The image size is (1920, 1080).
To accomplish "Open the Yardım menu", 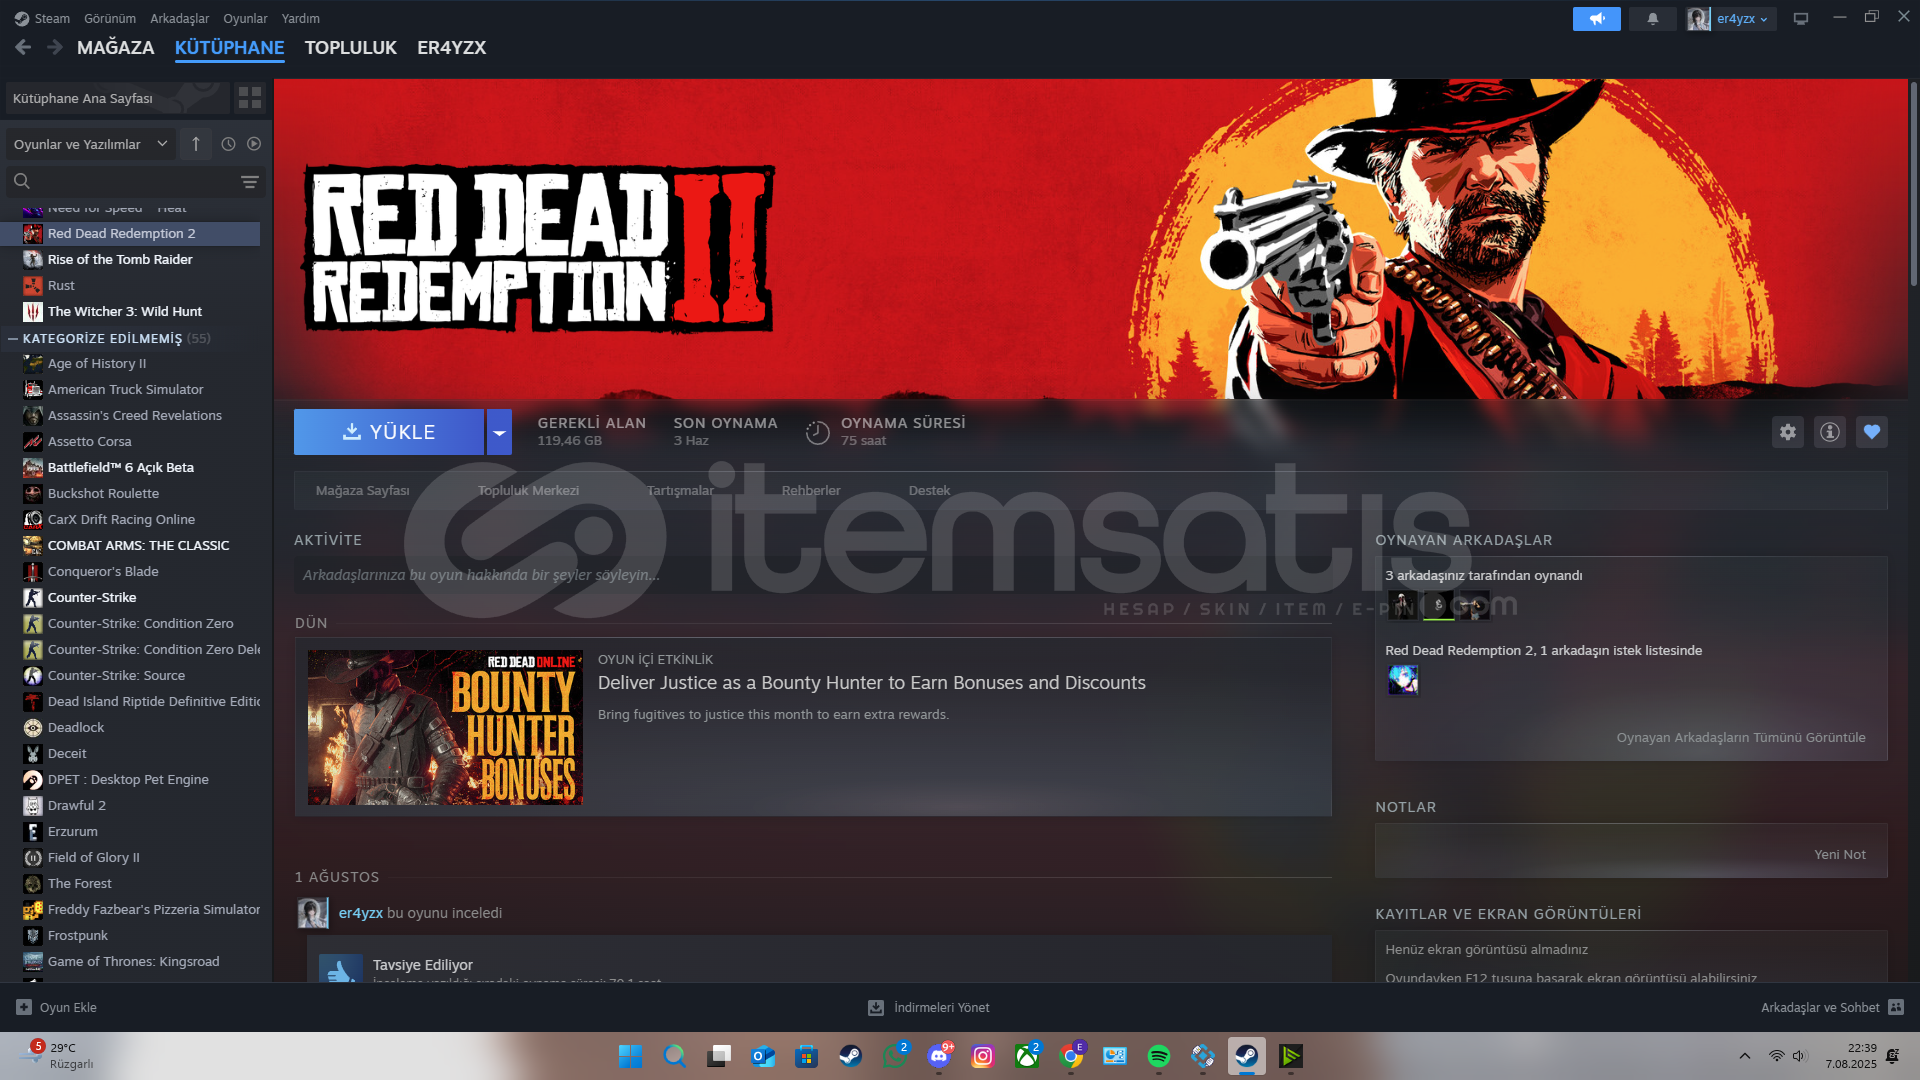I will [300, 18].
